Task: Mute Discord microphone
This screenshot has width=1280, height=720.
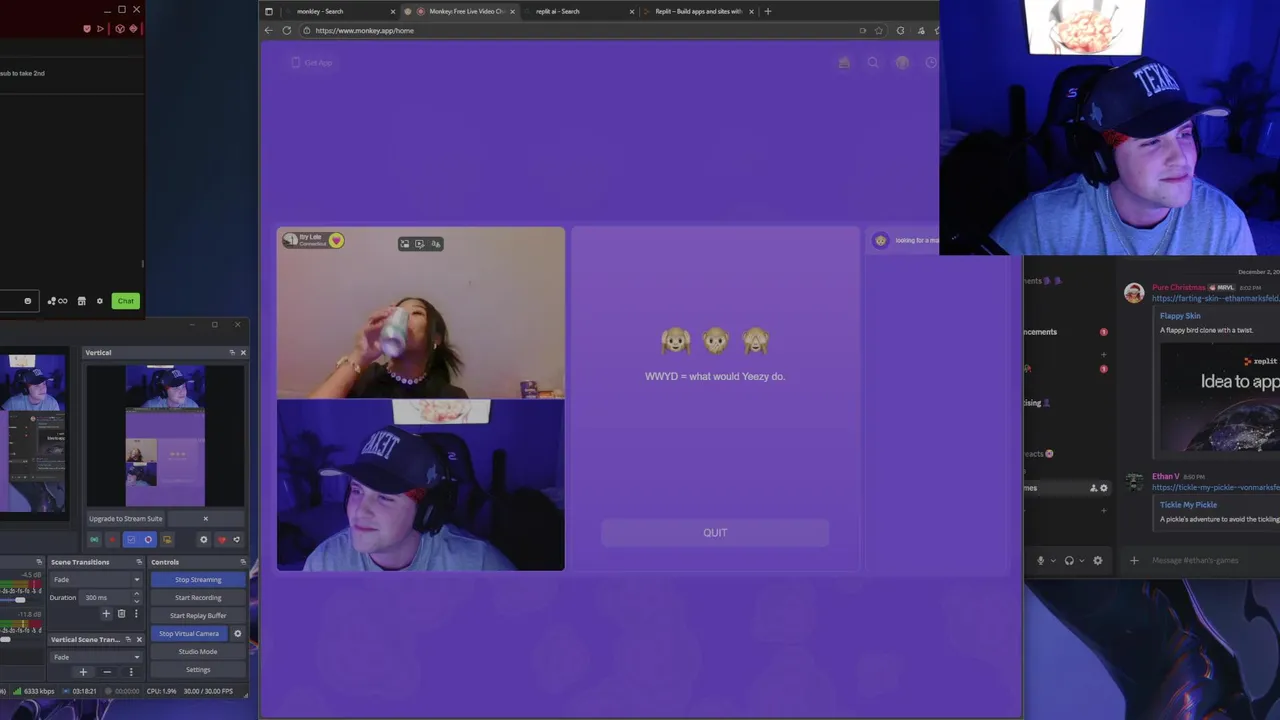Action: tap(1040, 560)
